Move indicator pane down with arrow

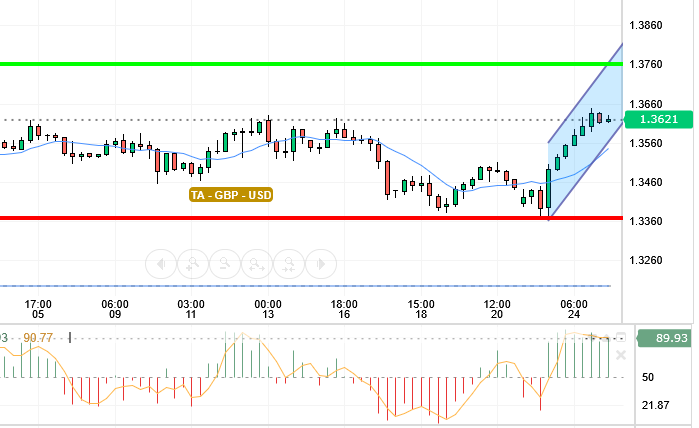click(592, 337)
